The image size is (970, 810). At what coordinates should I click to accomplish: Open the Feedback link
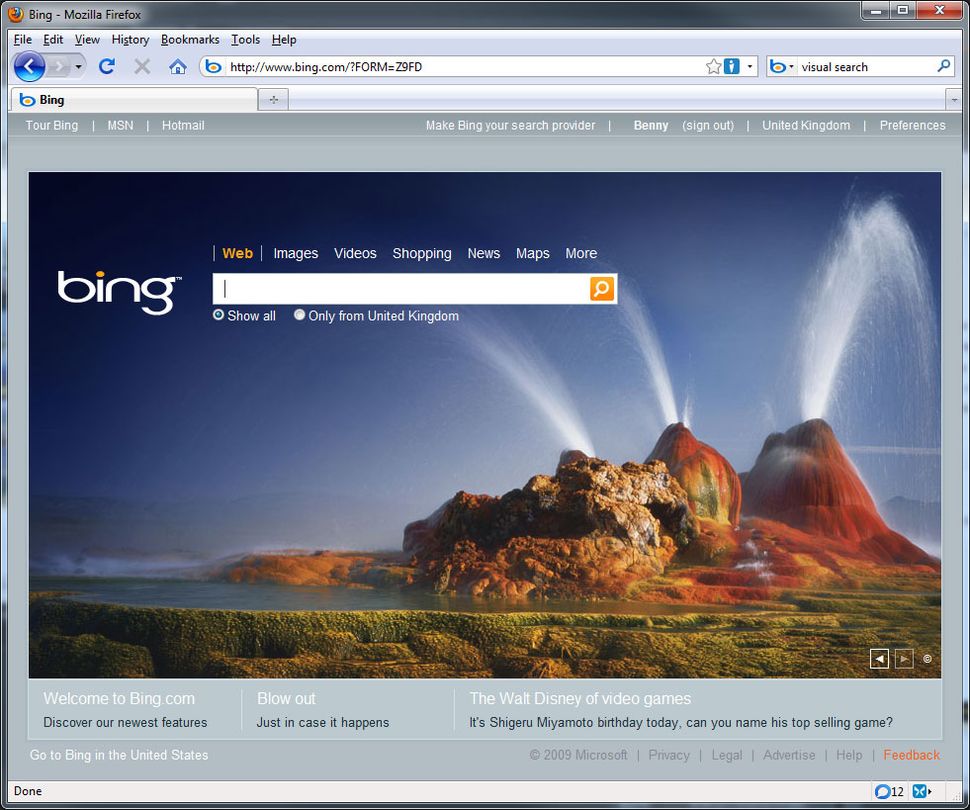pos(911,755)
